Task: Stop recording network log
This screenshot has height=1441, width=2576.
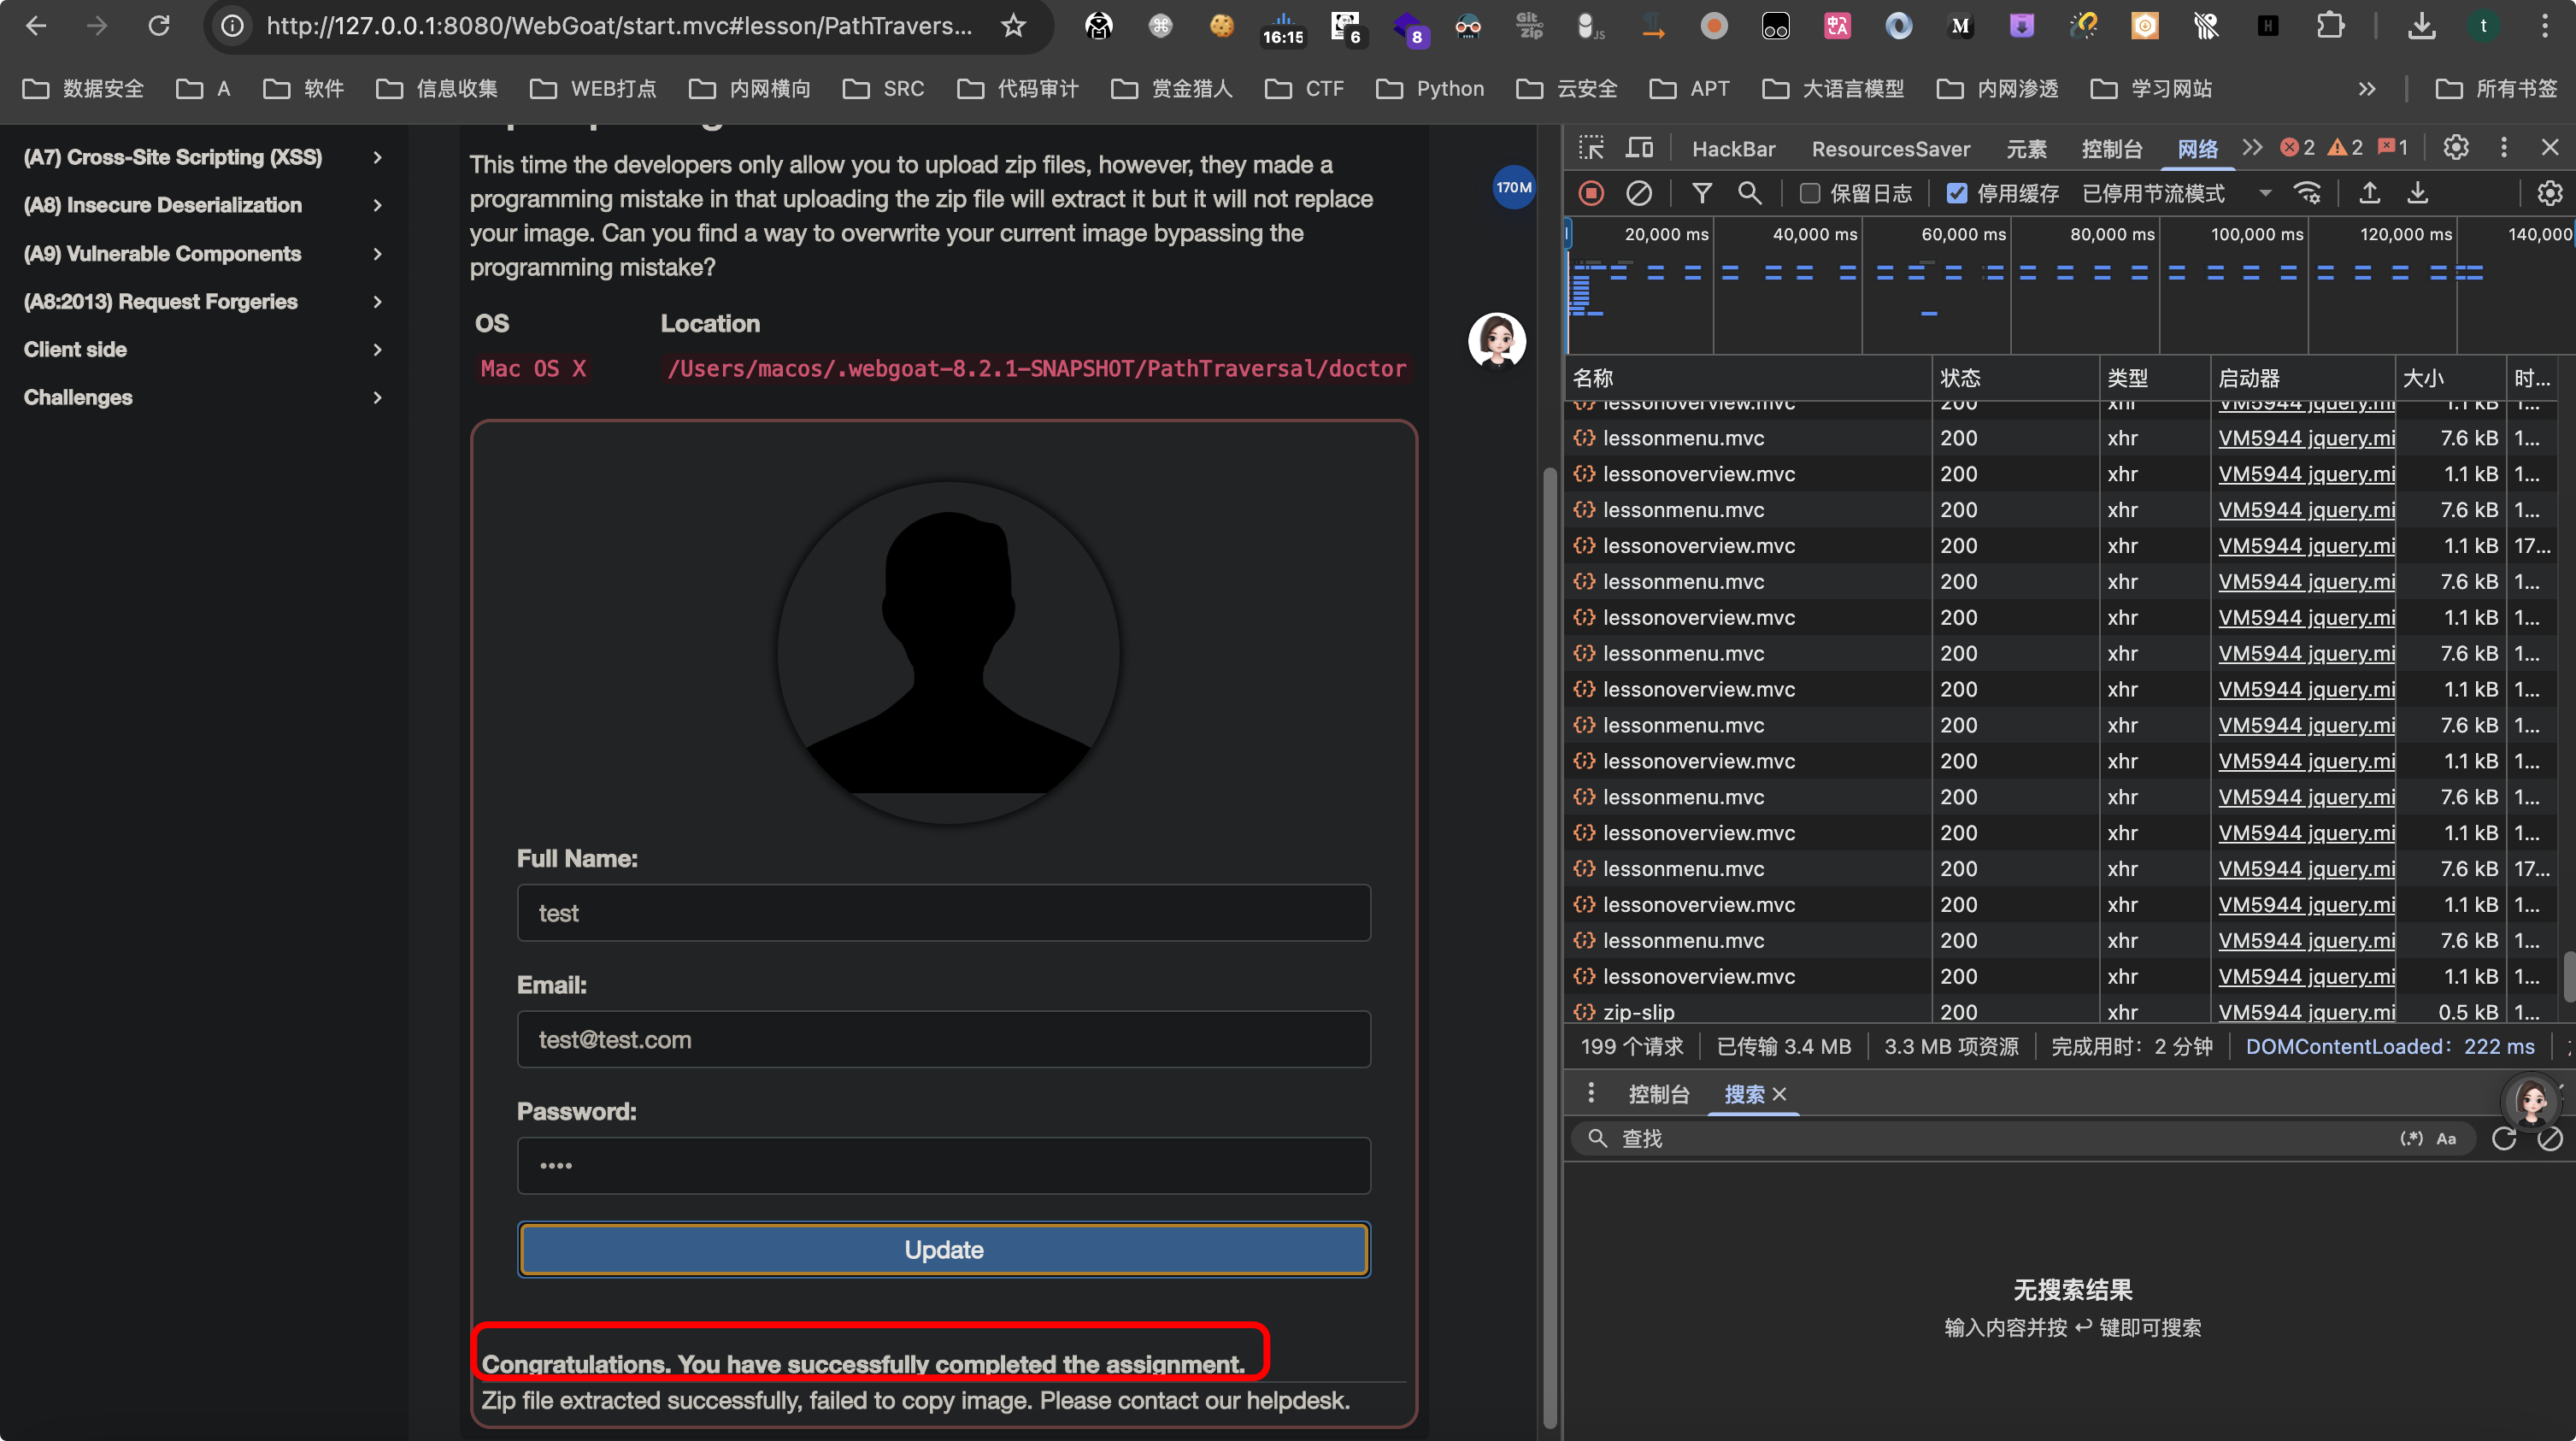Action: 1591,193
